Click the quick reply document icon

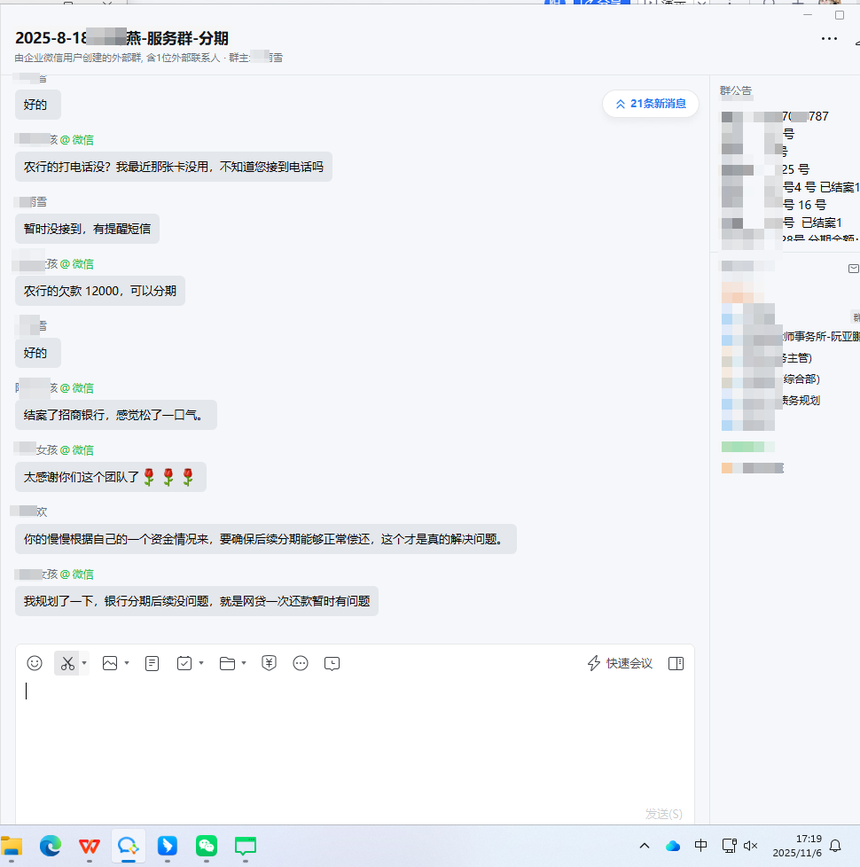152,663
